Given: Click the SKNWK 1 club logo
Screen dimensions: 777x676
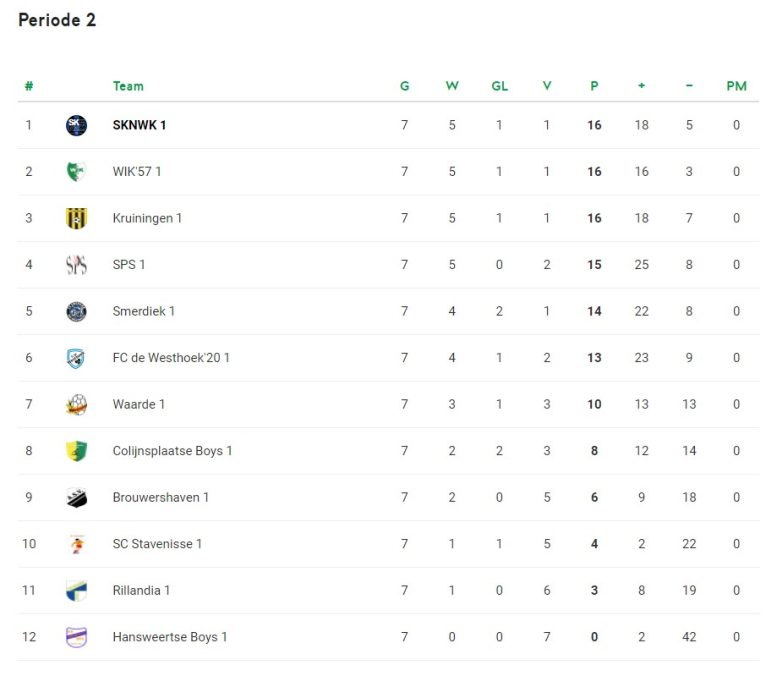Looking at the screenshot, I should [x=76, y=125].
